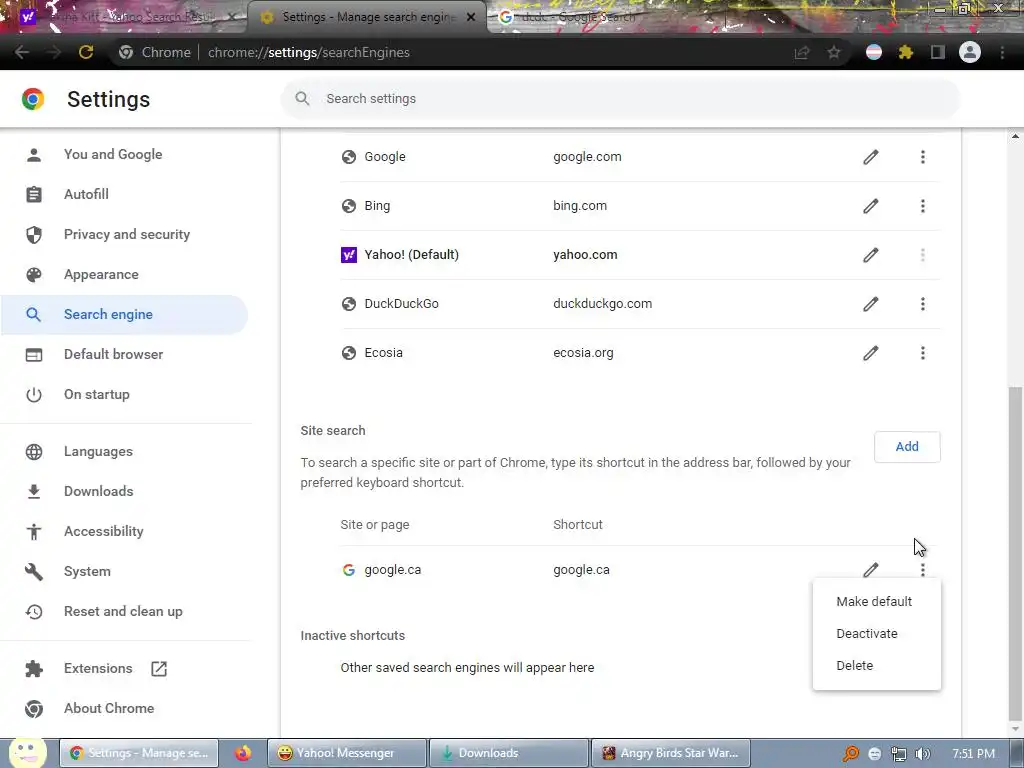Choose Make default from context menu
Viewport: 1024px width, 768px height.
[876, 601]
